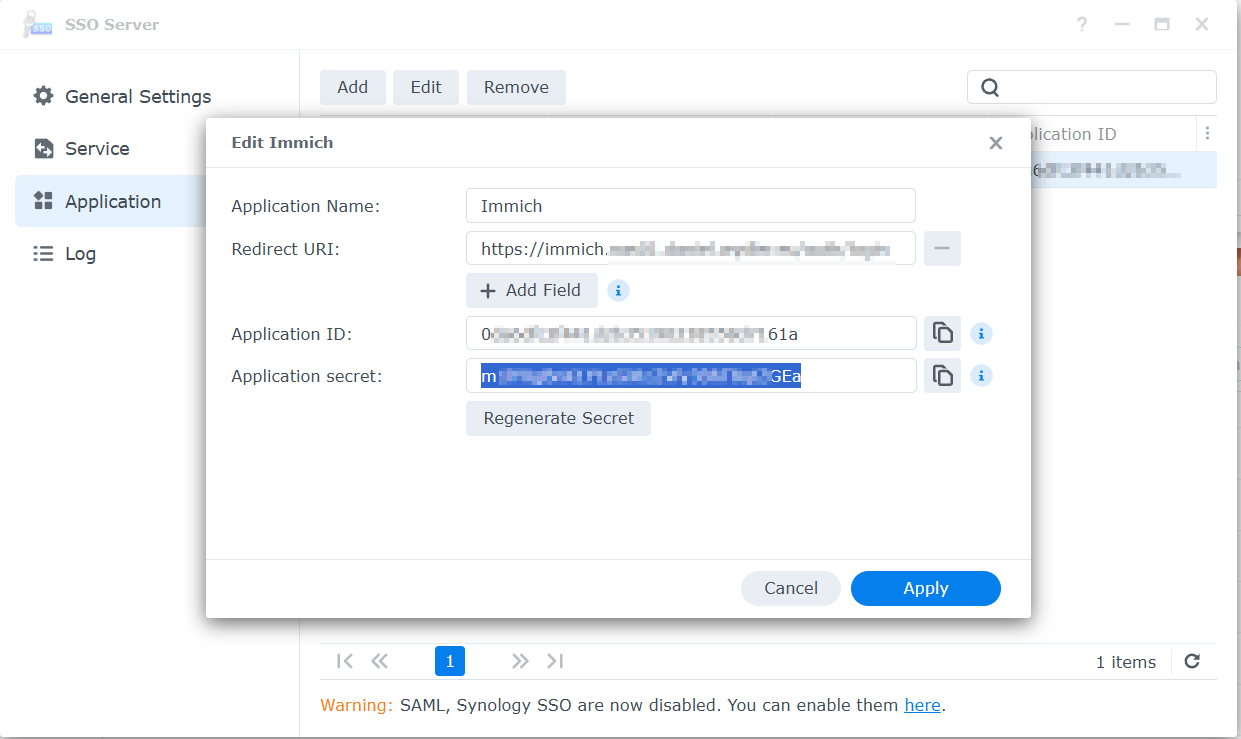Click the search magnifier icon
The image size is (1241, 739).
990,87
